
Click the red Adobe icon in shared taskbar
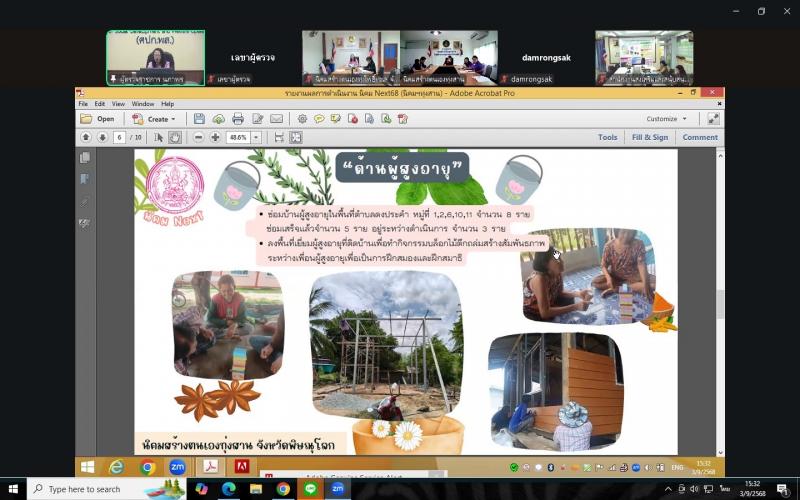241,467
